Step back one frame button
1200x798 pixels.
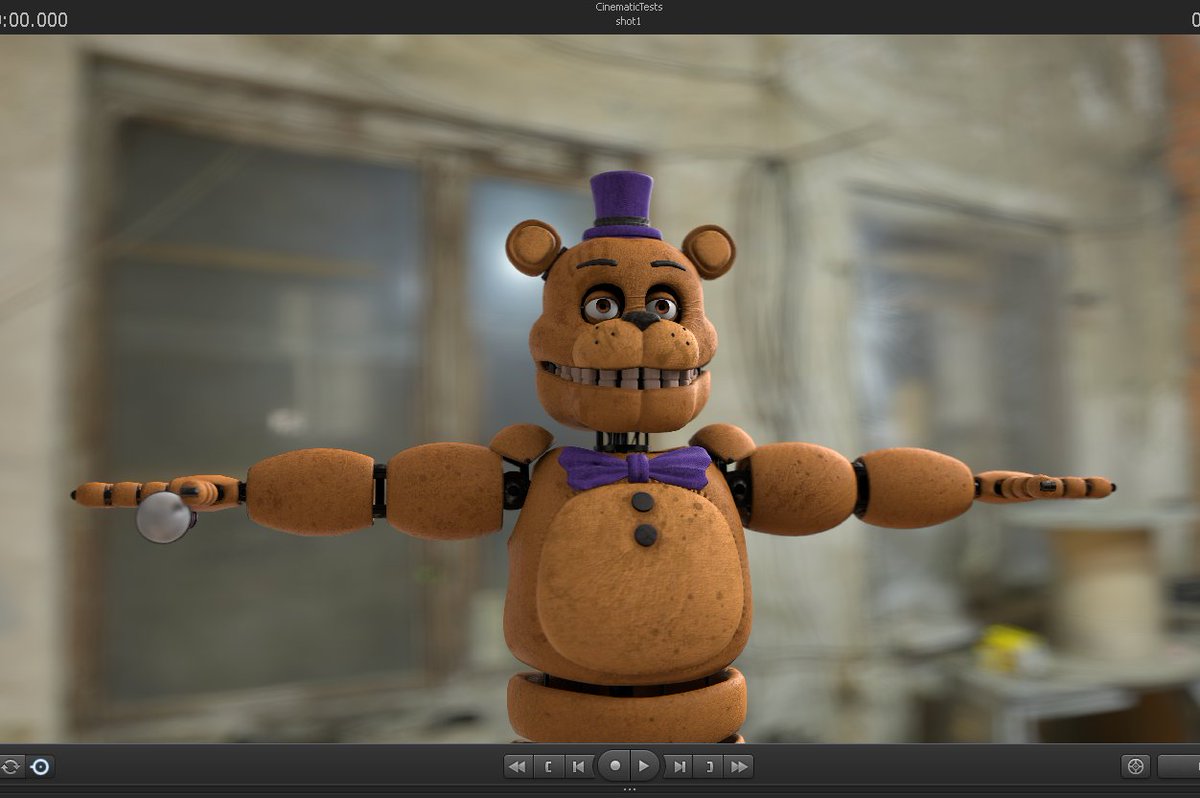(x=578, y=767)
